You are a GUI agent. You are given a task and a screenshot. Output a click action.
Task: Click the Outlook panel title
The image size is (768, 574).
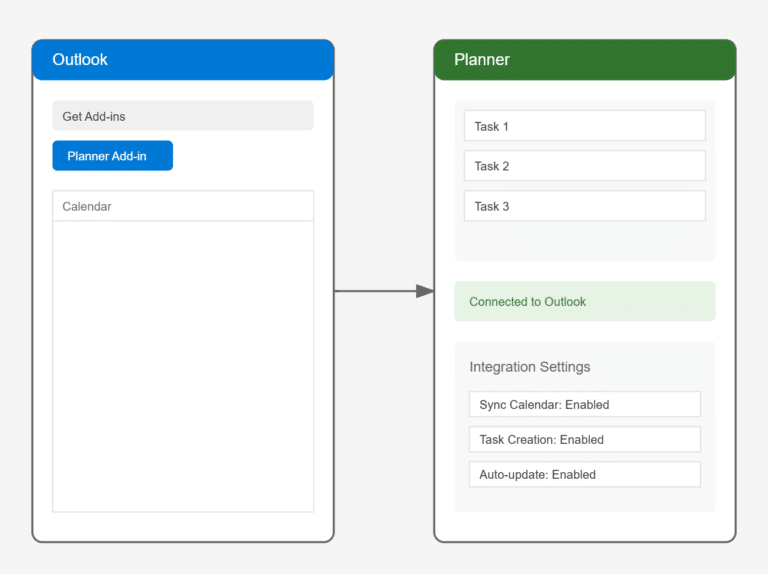[80, 59]
